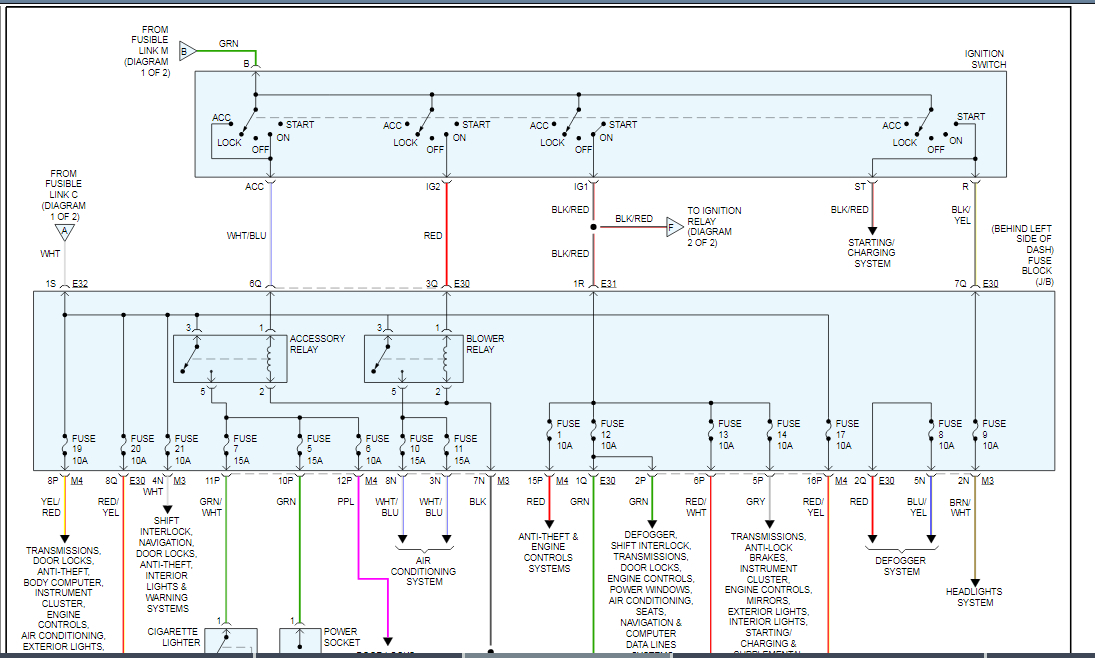
Task: Click the Accessory Relay symbol box
Action: click(230, 358)
